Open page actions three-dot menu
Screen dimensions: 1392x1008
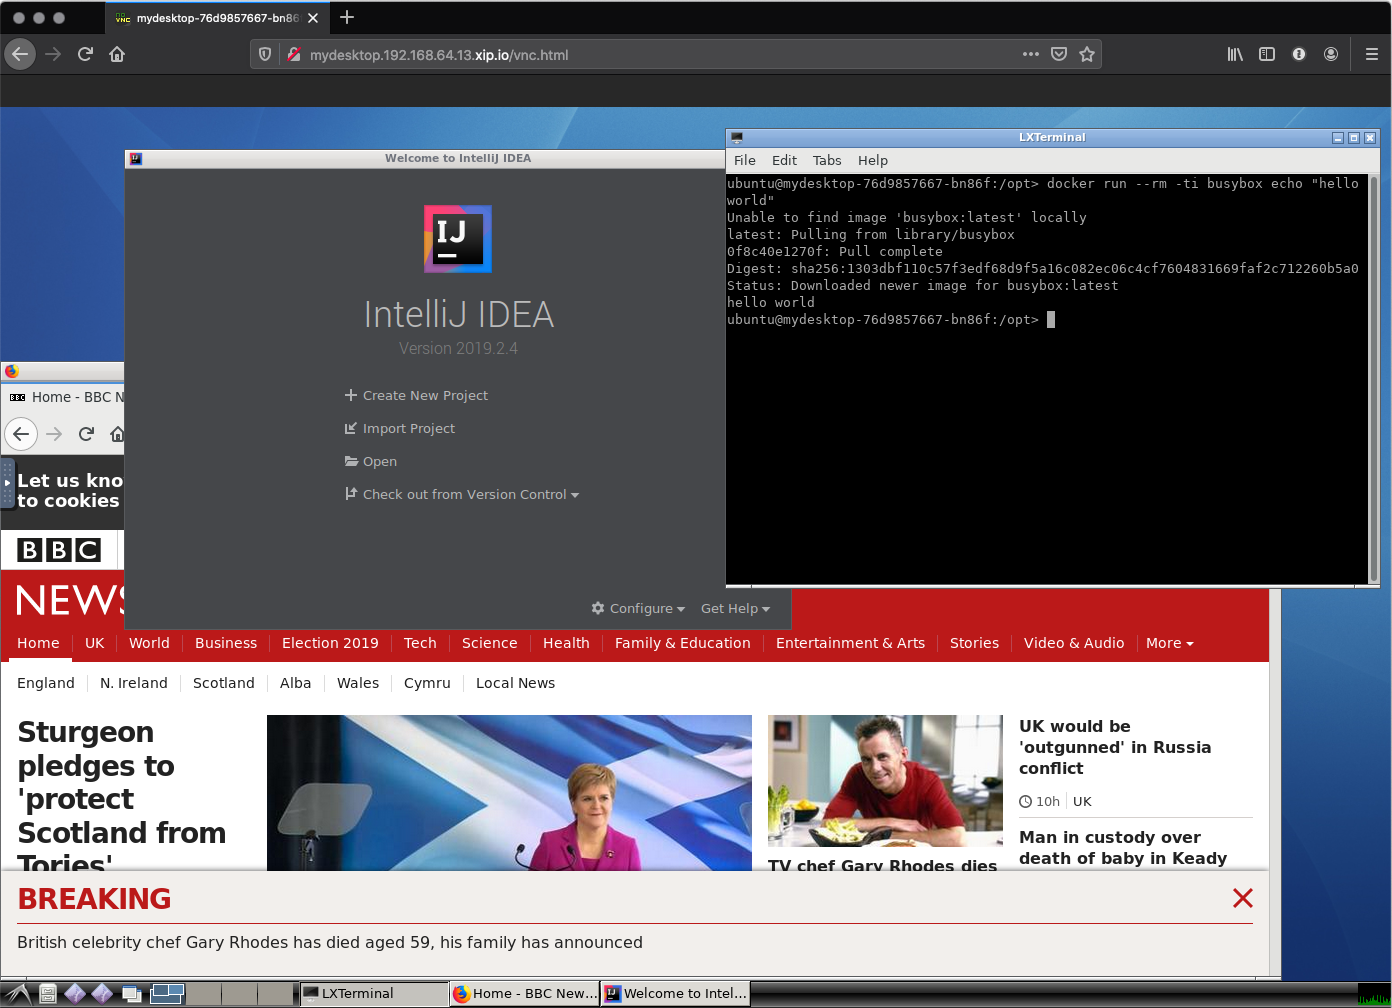pos(1031,54)
